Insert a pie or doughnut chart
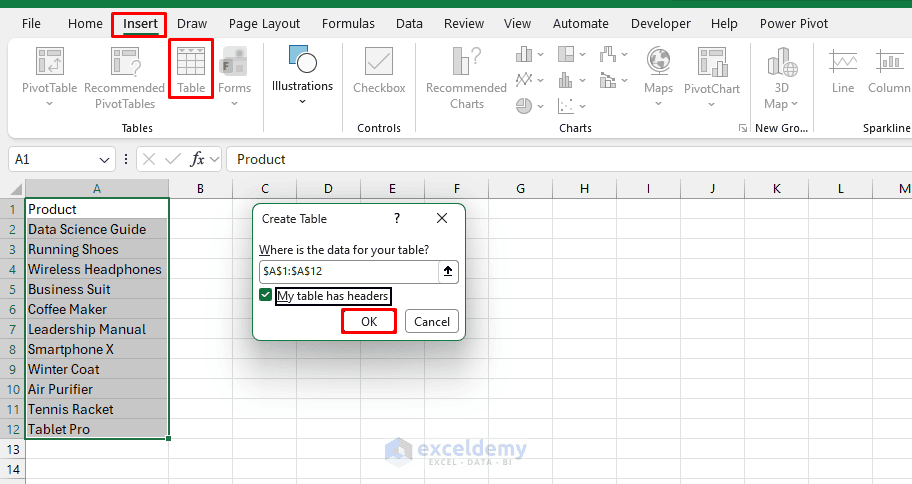This screenshot has width=912, height=484. click(523, 106)
